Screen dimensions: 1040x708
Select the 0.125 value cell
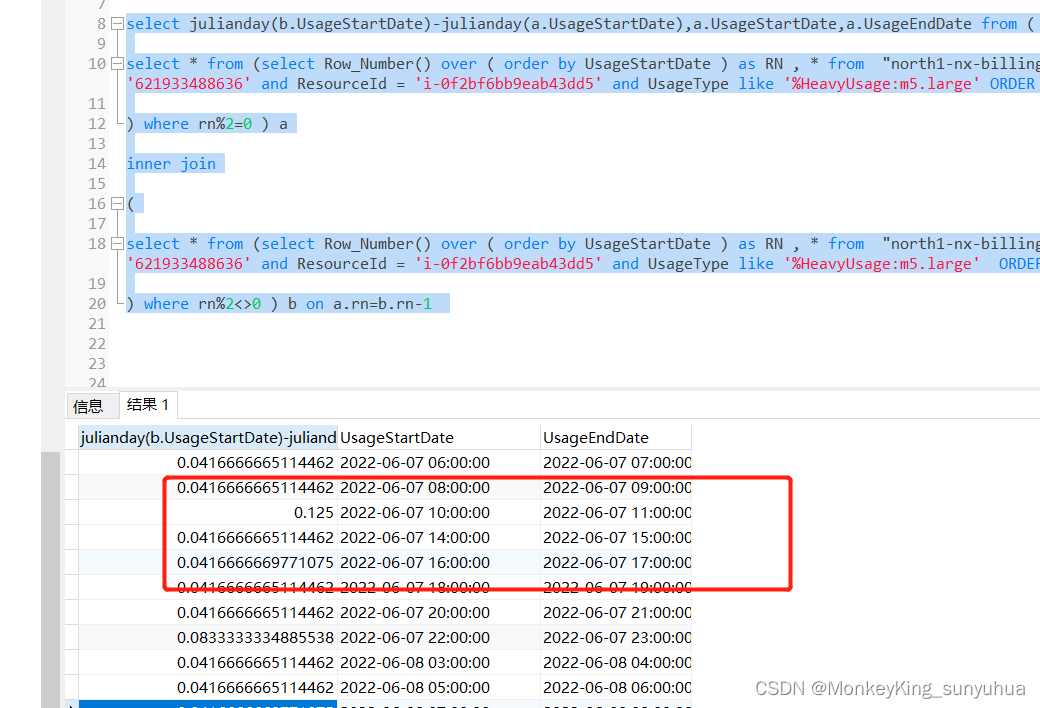(208, 513)
